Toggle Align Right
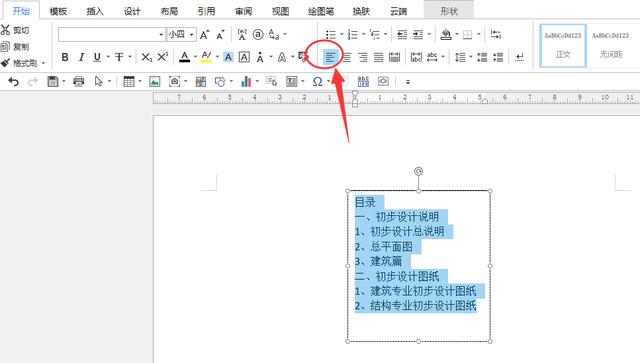Screen dimensions: 640x363 [x=363, y=57]
